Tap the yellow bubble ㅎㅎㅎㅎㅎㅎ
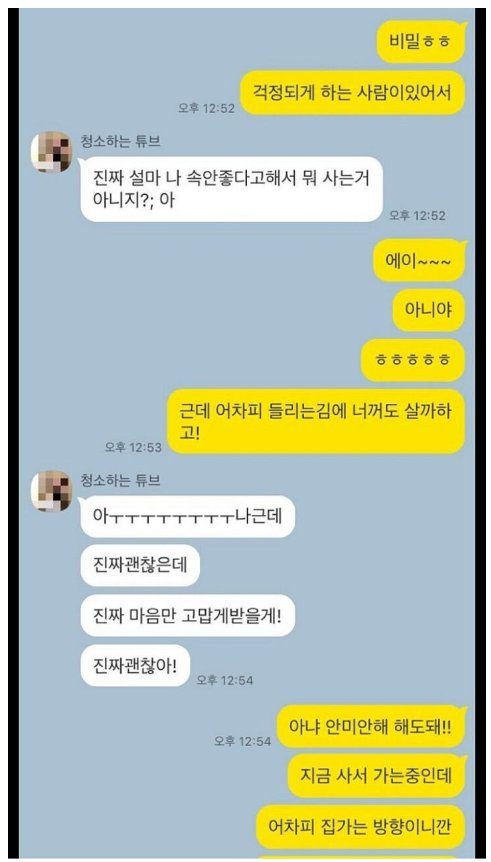The image size is (491, 862). click(413, 360)
